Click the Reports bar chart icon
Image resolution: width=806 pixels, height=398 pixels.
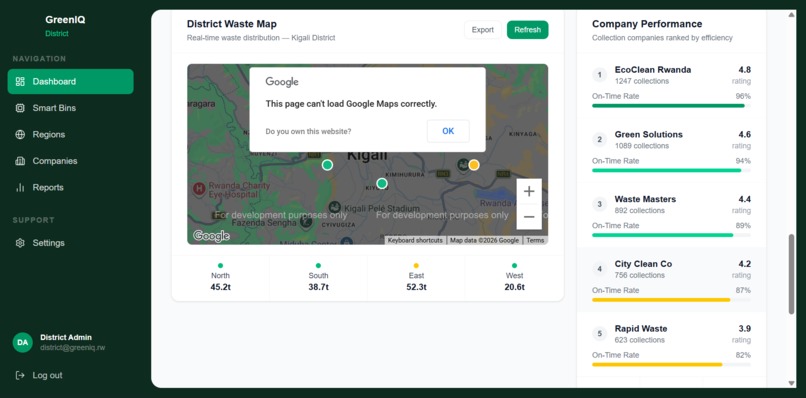(20, 187)
